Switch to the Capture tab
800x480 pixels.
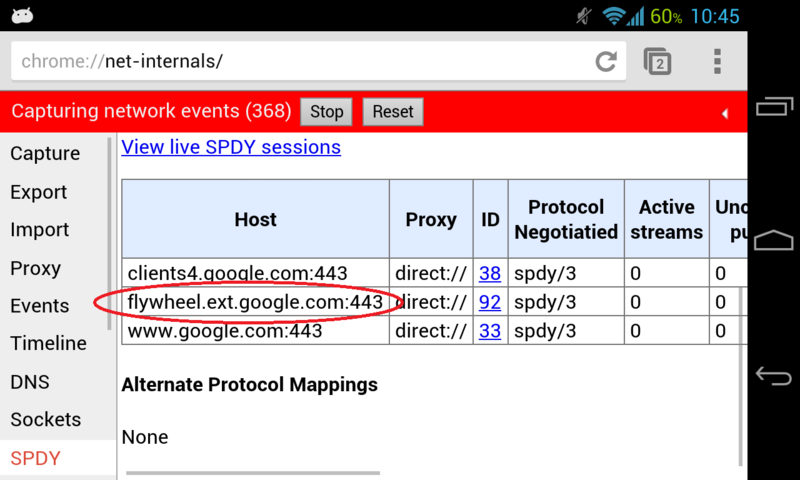point(45,153)
